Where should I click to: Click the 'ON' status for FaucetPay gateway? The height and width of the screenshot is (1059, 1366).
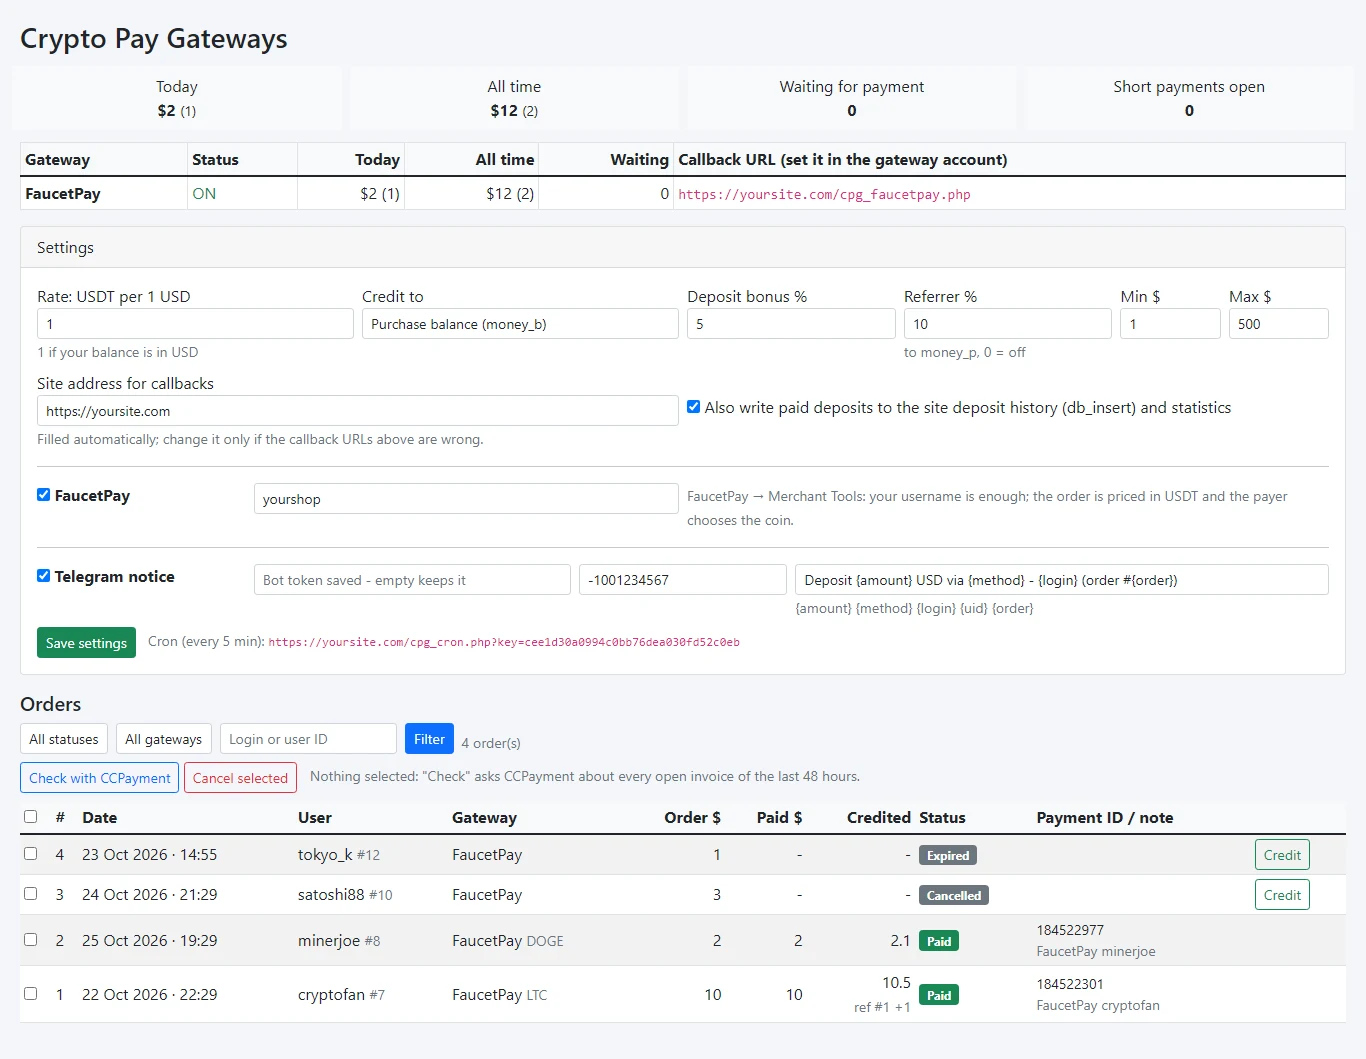(x=204, y=194)
